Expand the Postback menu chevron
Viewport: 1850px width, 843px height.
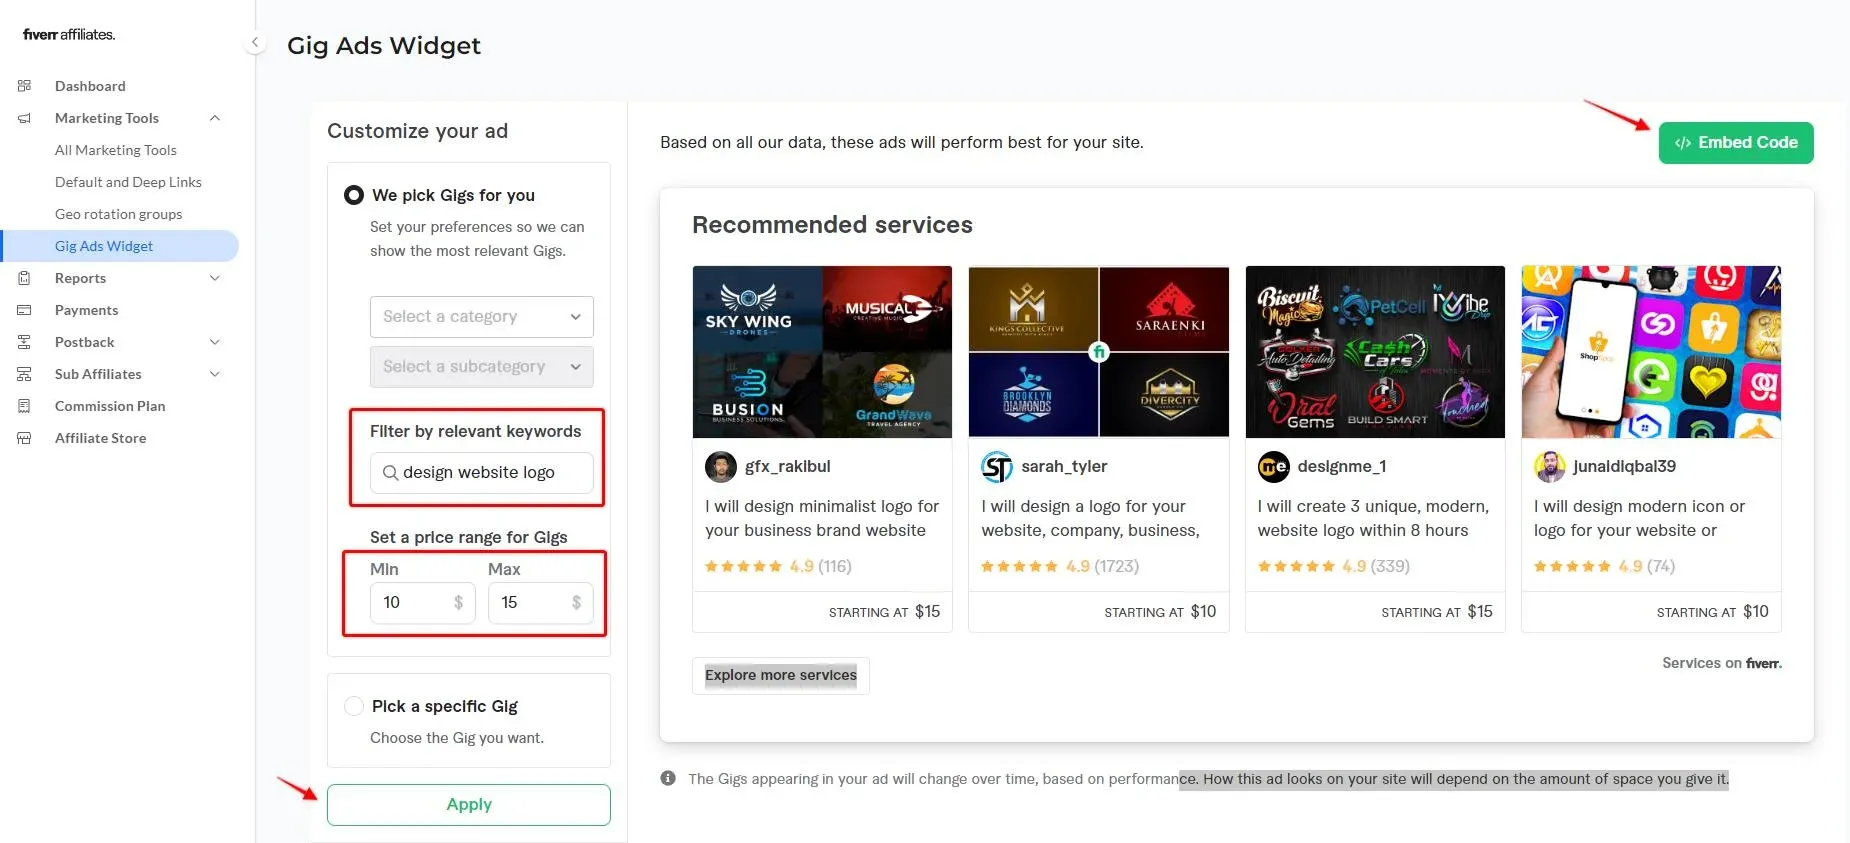[x=215, y=342]
